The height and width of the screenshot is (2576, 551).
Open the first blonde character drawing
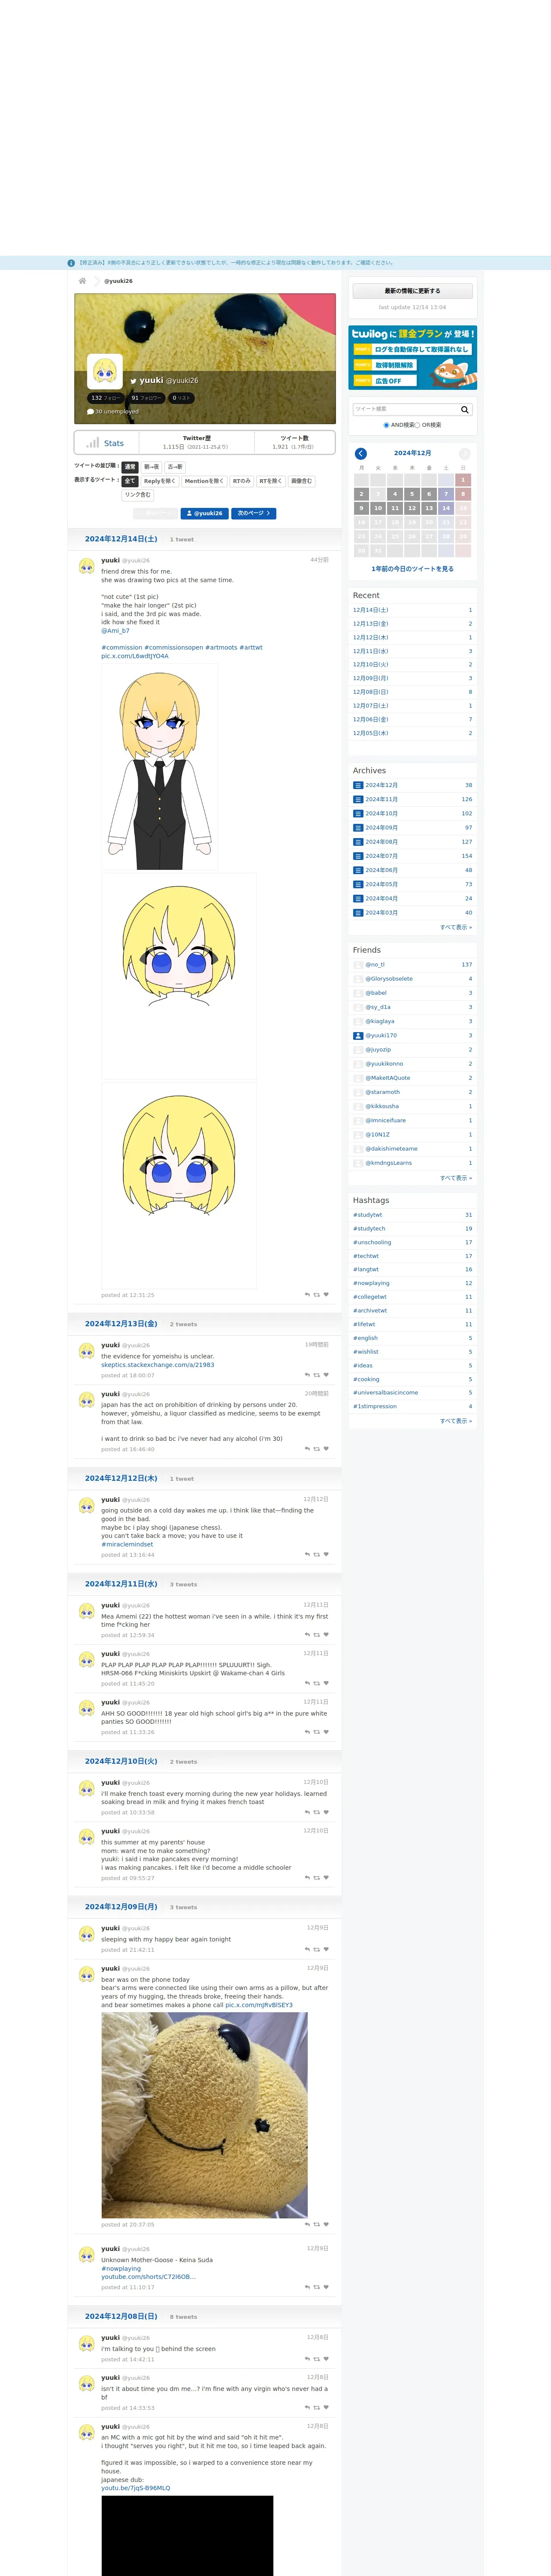(x=160, y=767)
